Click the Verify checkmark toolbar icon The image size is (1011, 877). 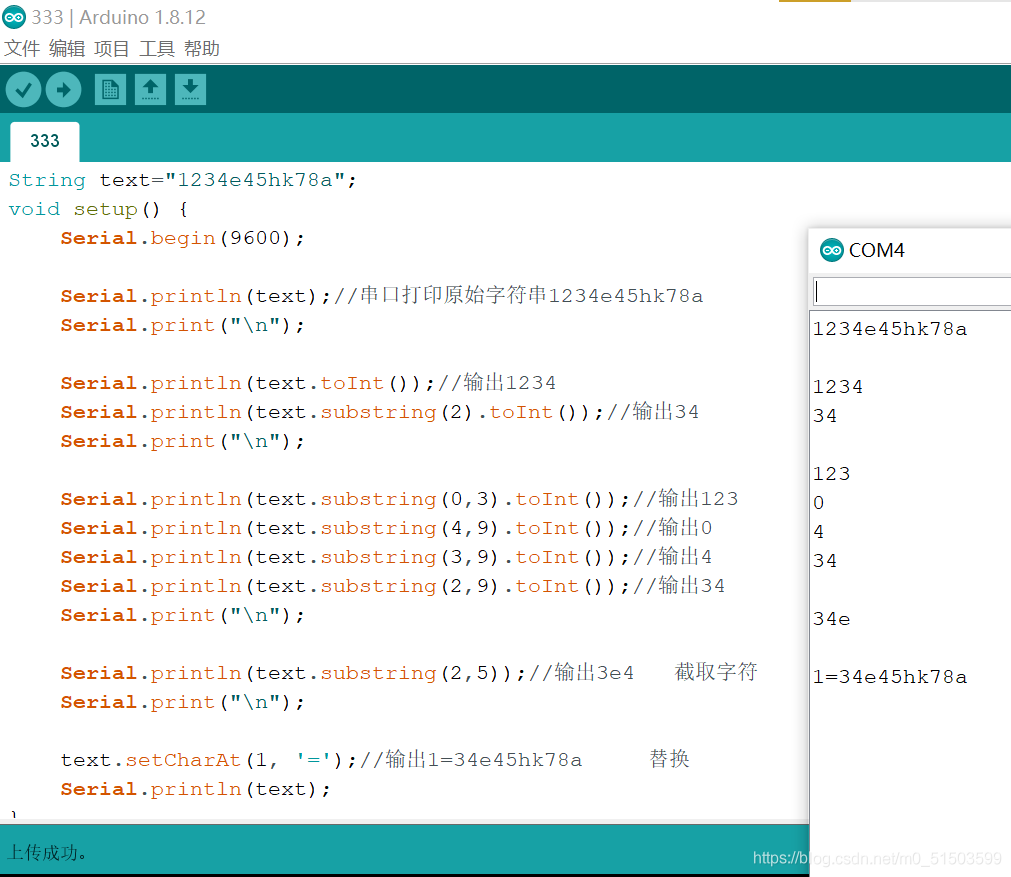(24, 90)
